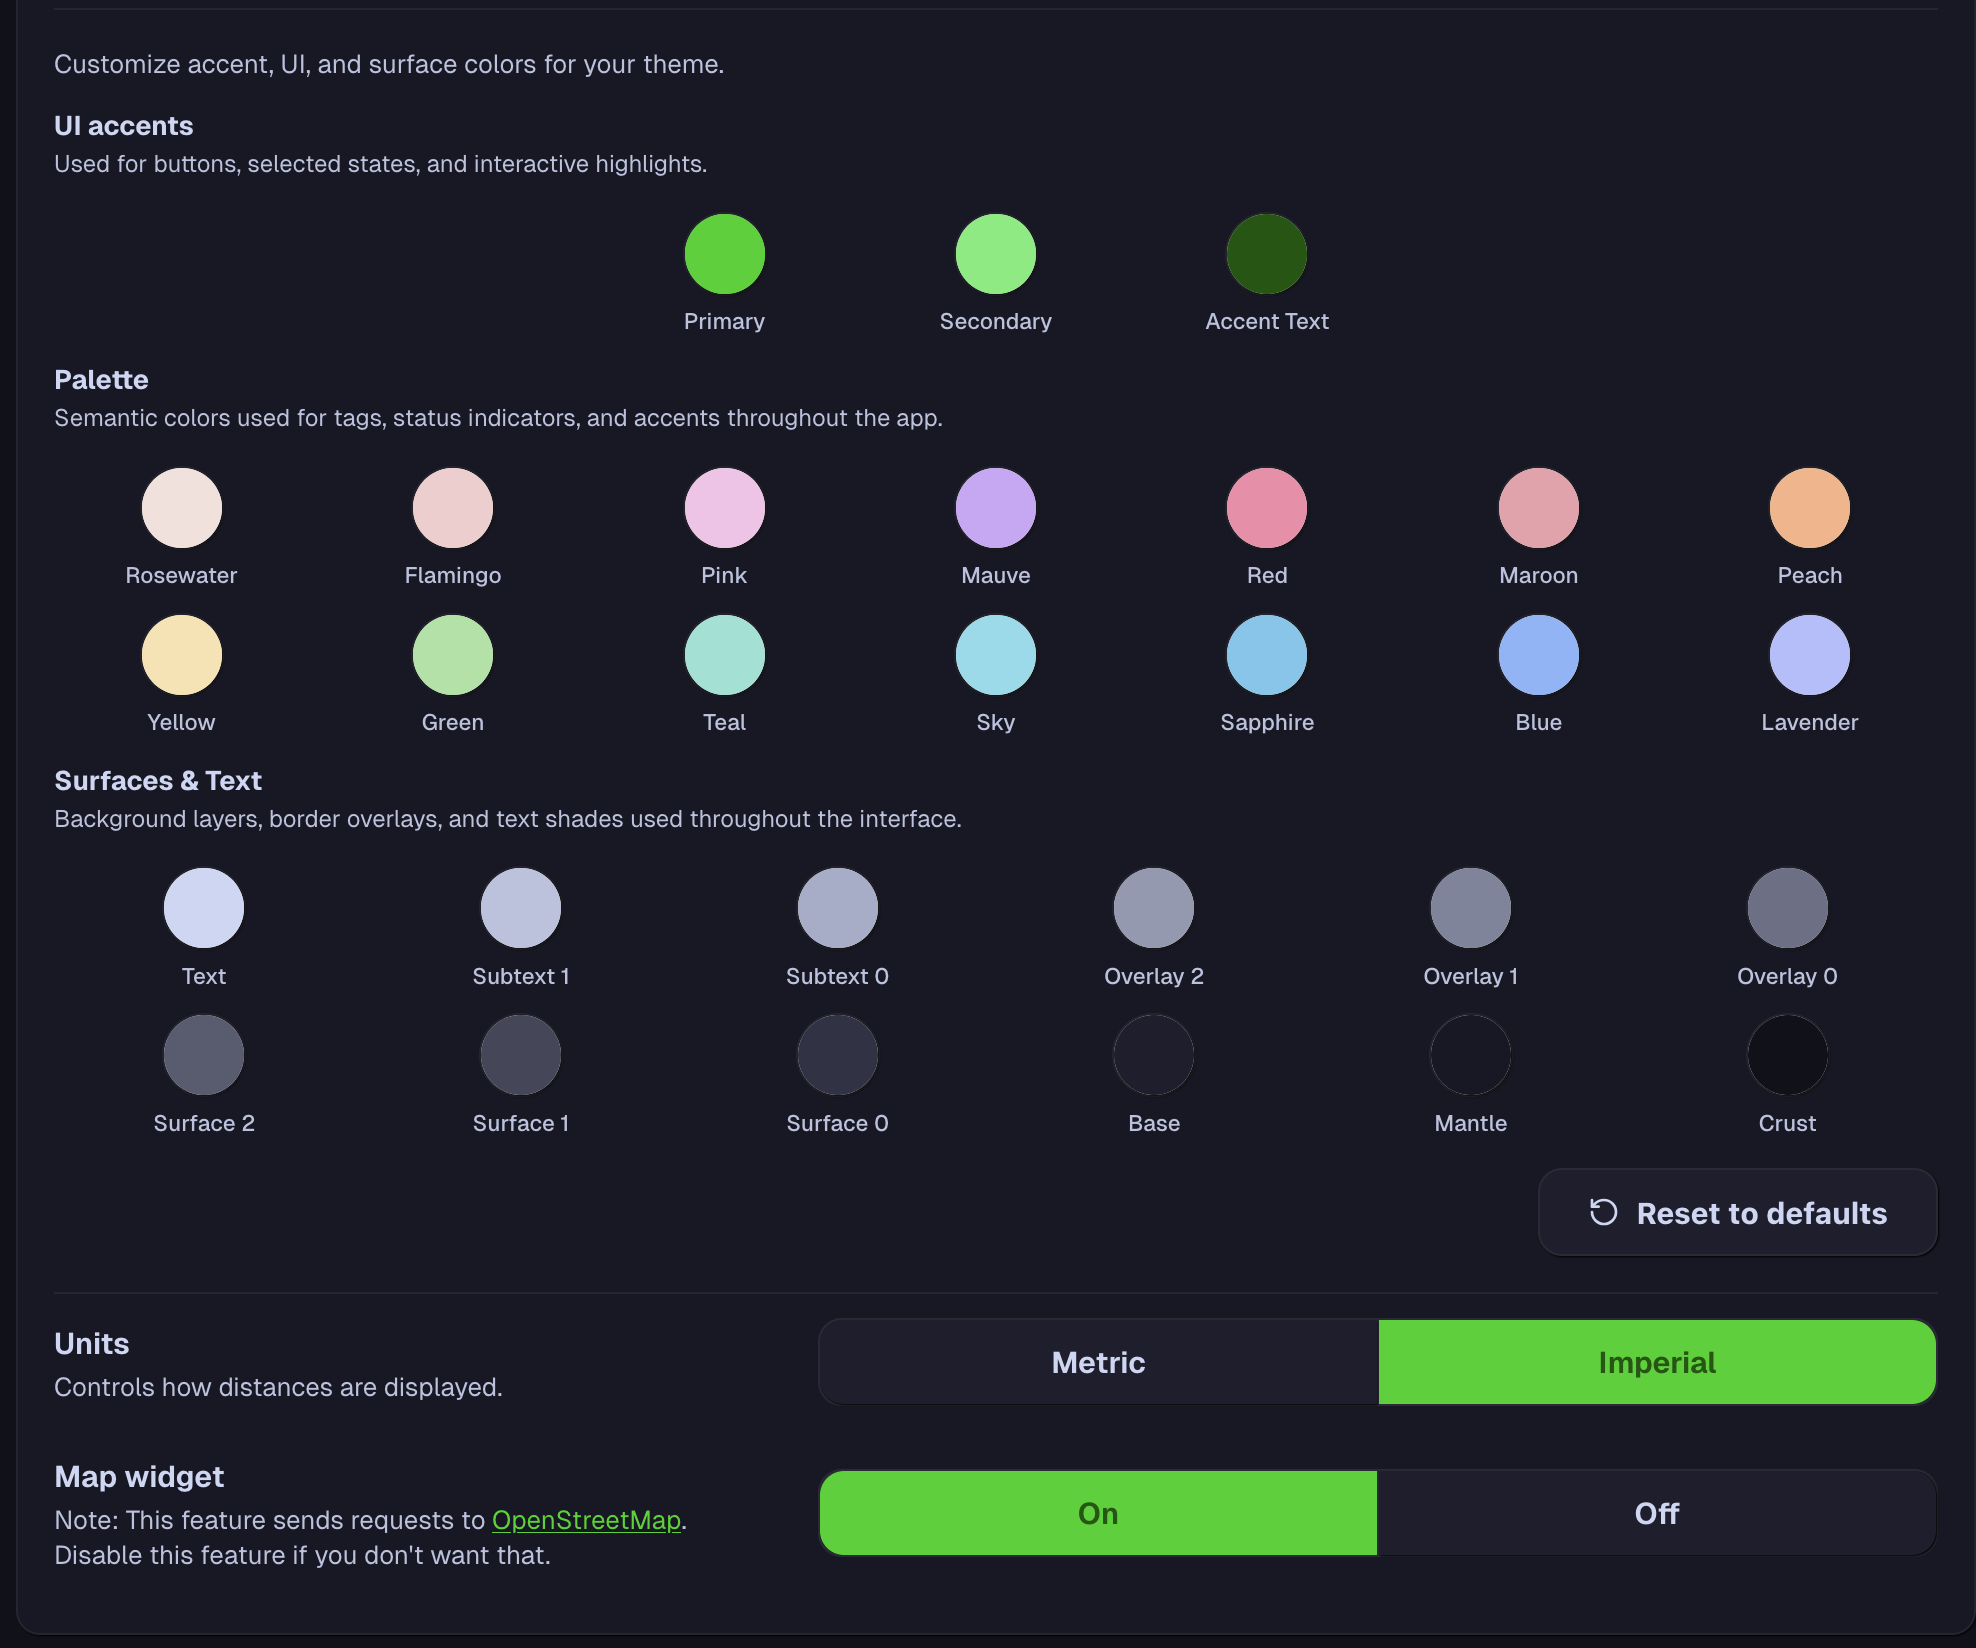
Task: Choose the Surface 0 color
Action: (837, 1053)
